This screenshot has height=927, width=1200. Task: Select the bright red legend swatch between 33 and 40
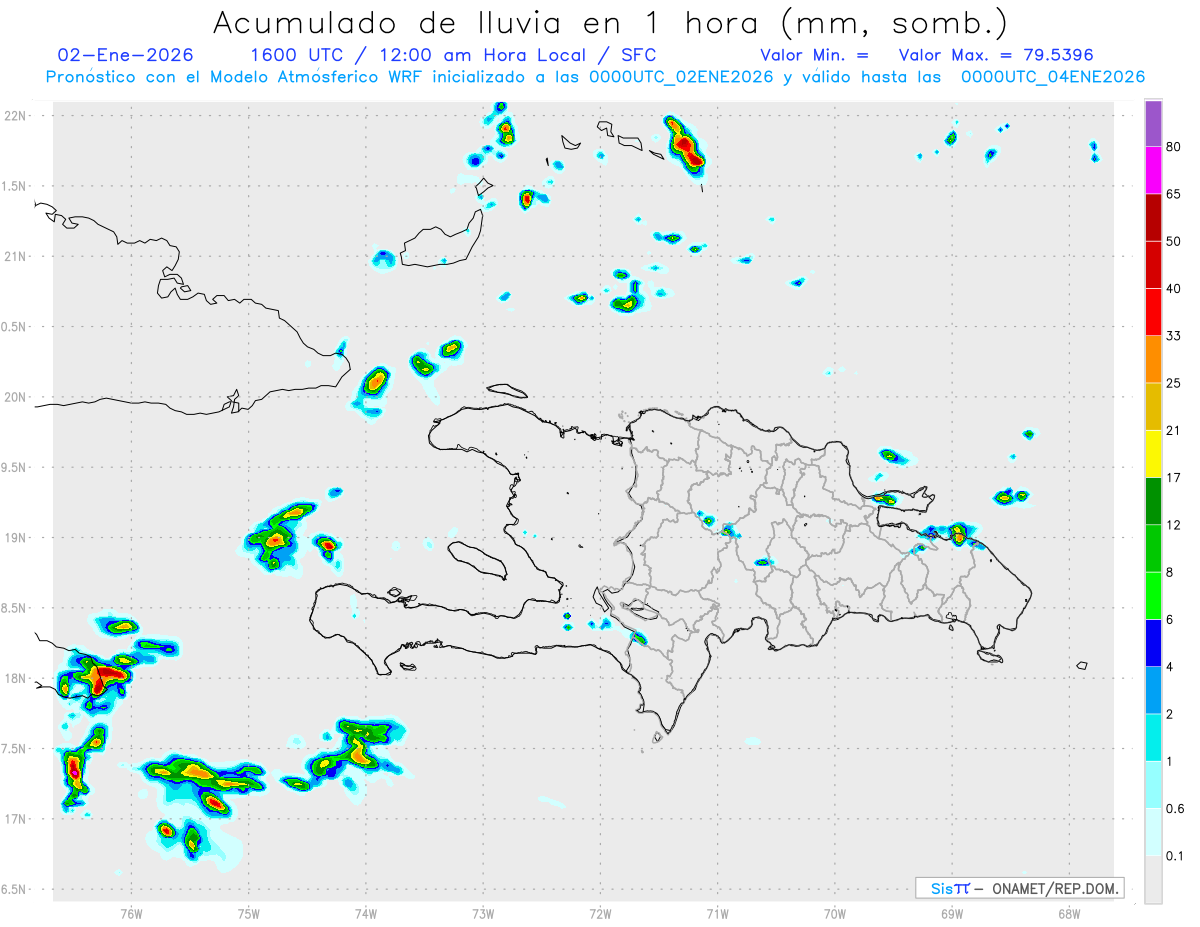tap(1153, 312)
